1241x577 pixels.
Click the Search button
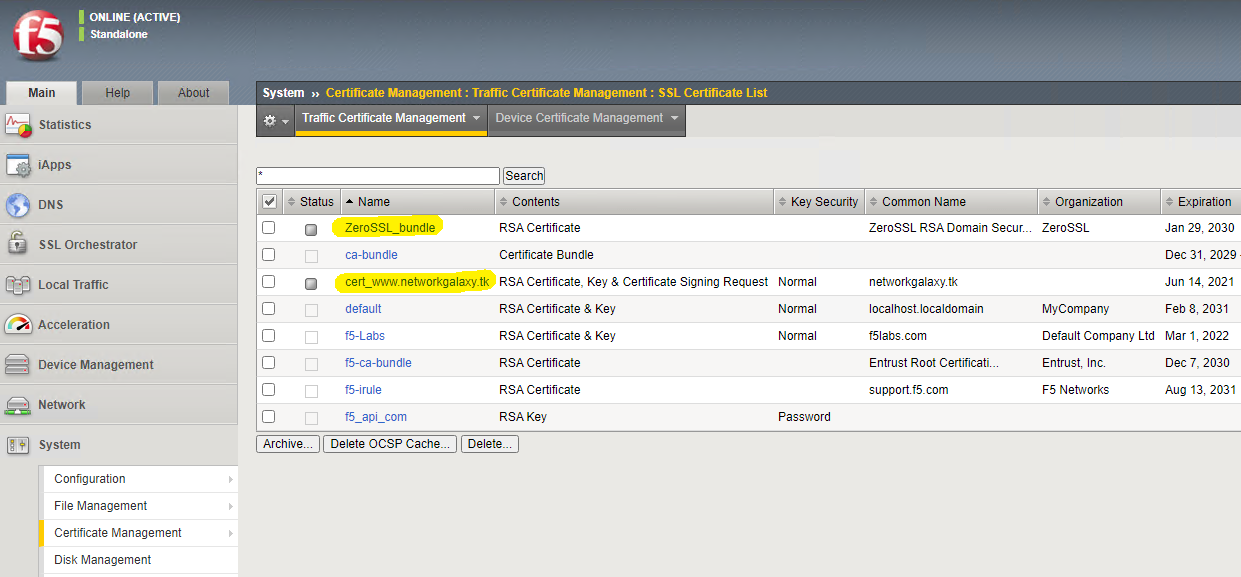(x=524, y=176)
